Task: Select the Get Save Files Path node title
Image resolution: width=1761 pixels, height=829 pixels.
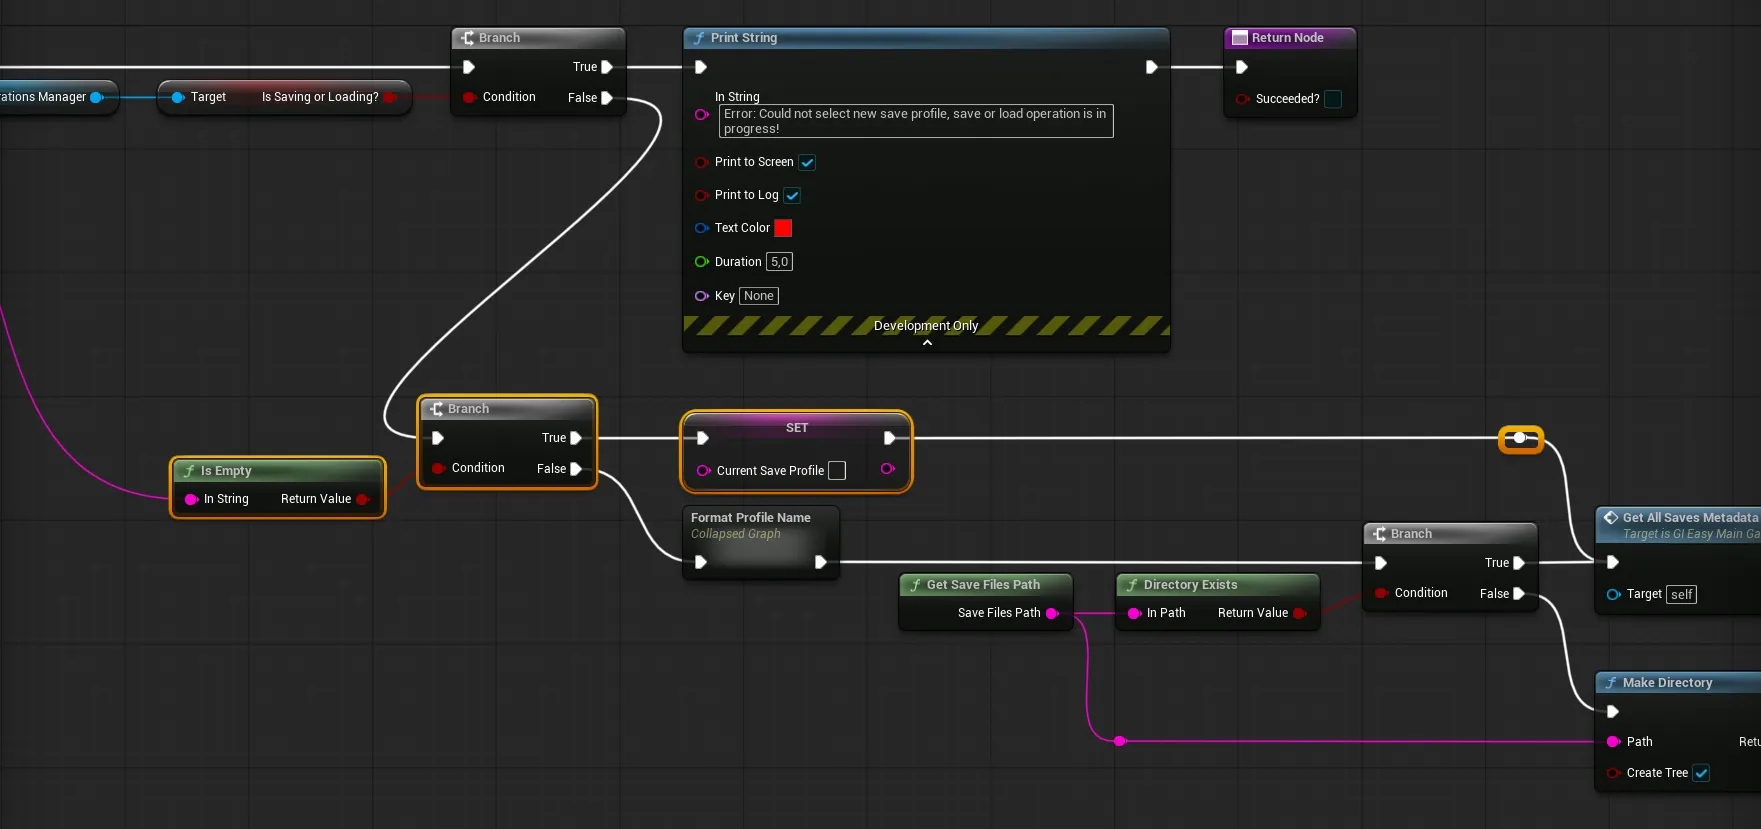Action: (x=983, y=585)
